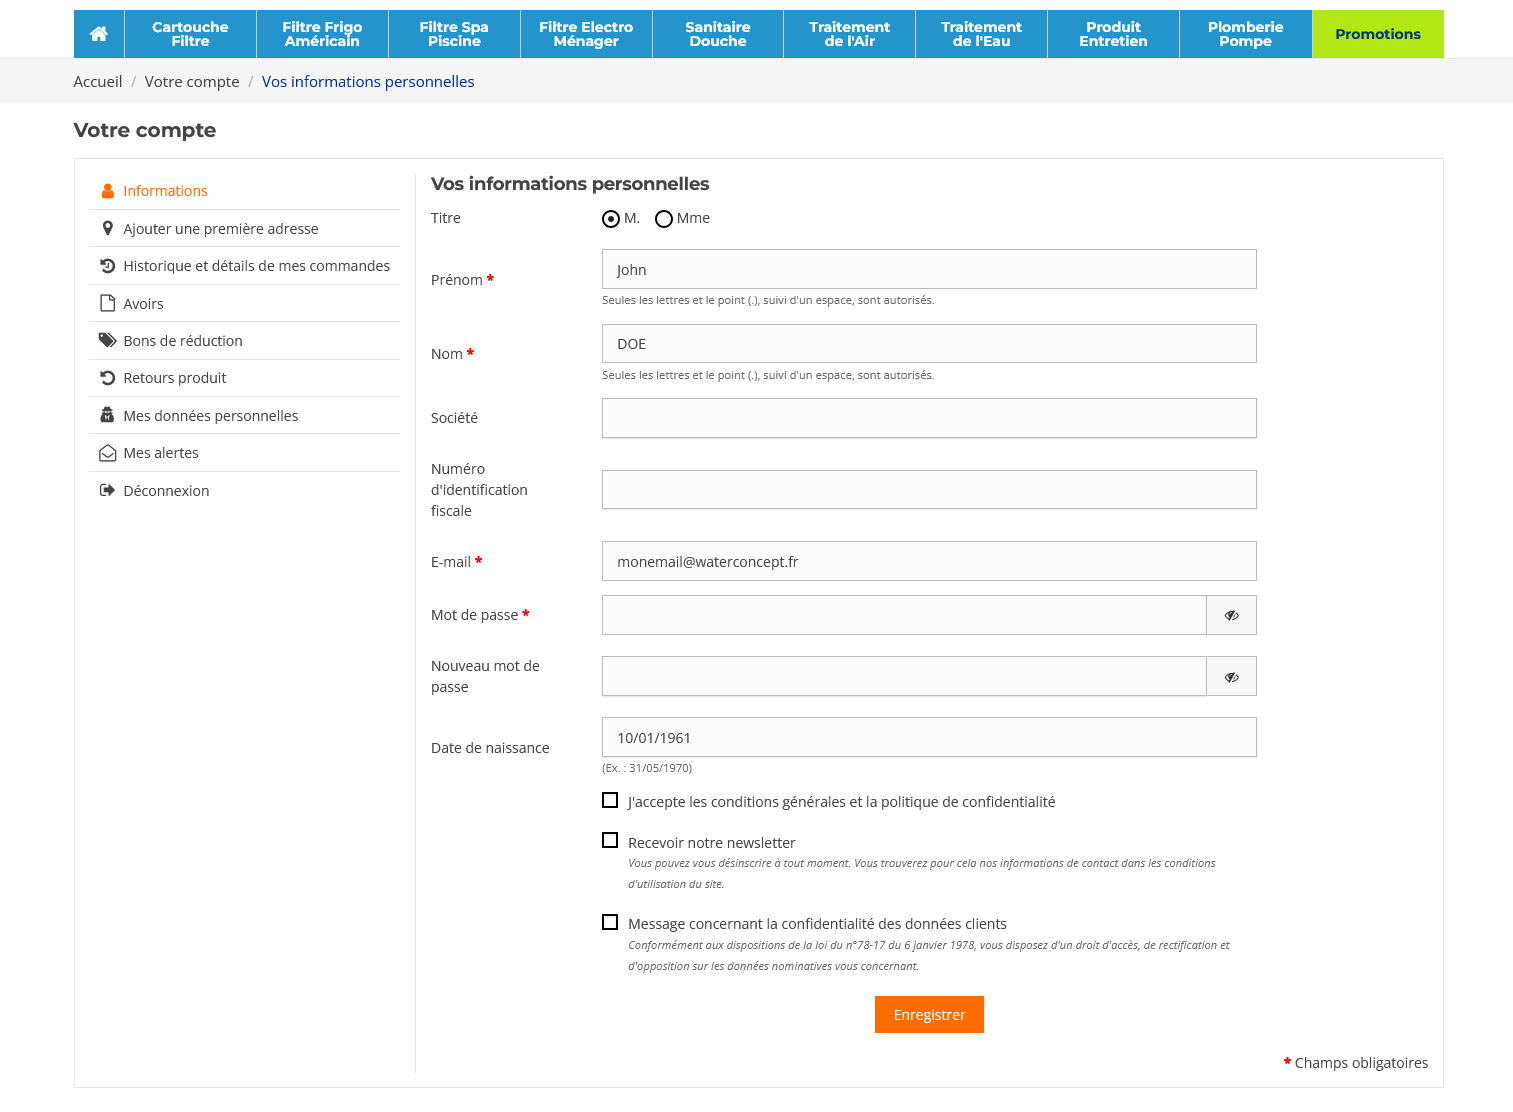The image size is (1513, 1112).
Task: Click the sign-out icon beside Déconnexion
Action: (108, 491)
